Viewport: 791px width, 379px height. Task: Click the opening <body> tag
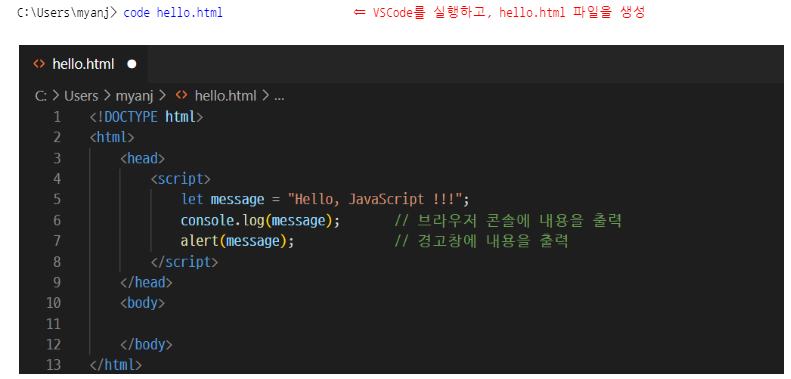[143, 303]
